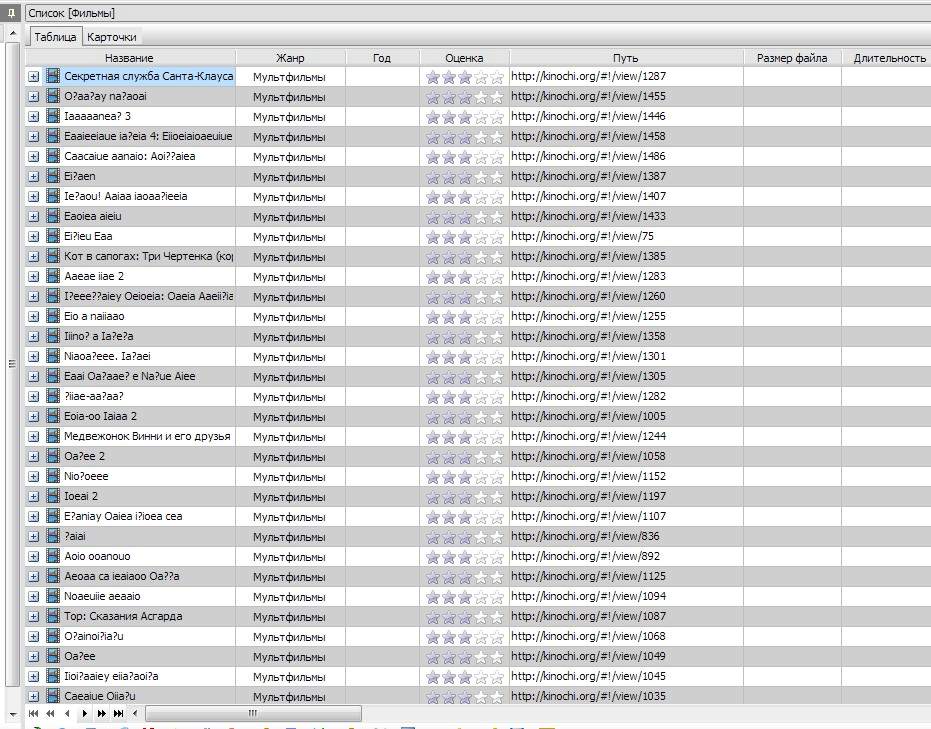931x729 pixels.
Task: Switch to the Карточки tab
Action: point(112,37)
